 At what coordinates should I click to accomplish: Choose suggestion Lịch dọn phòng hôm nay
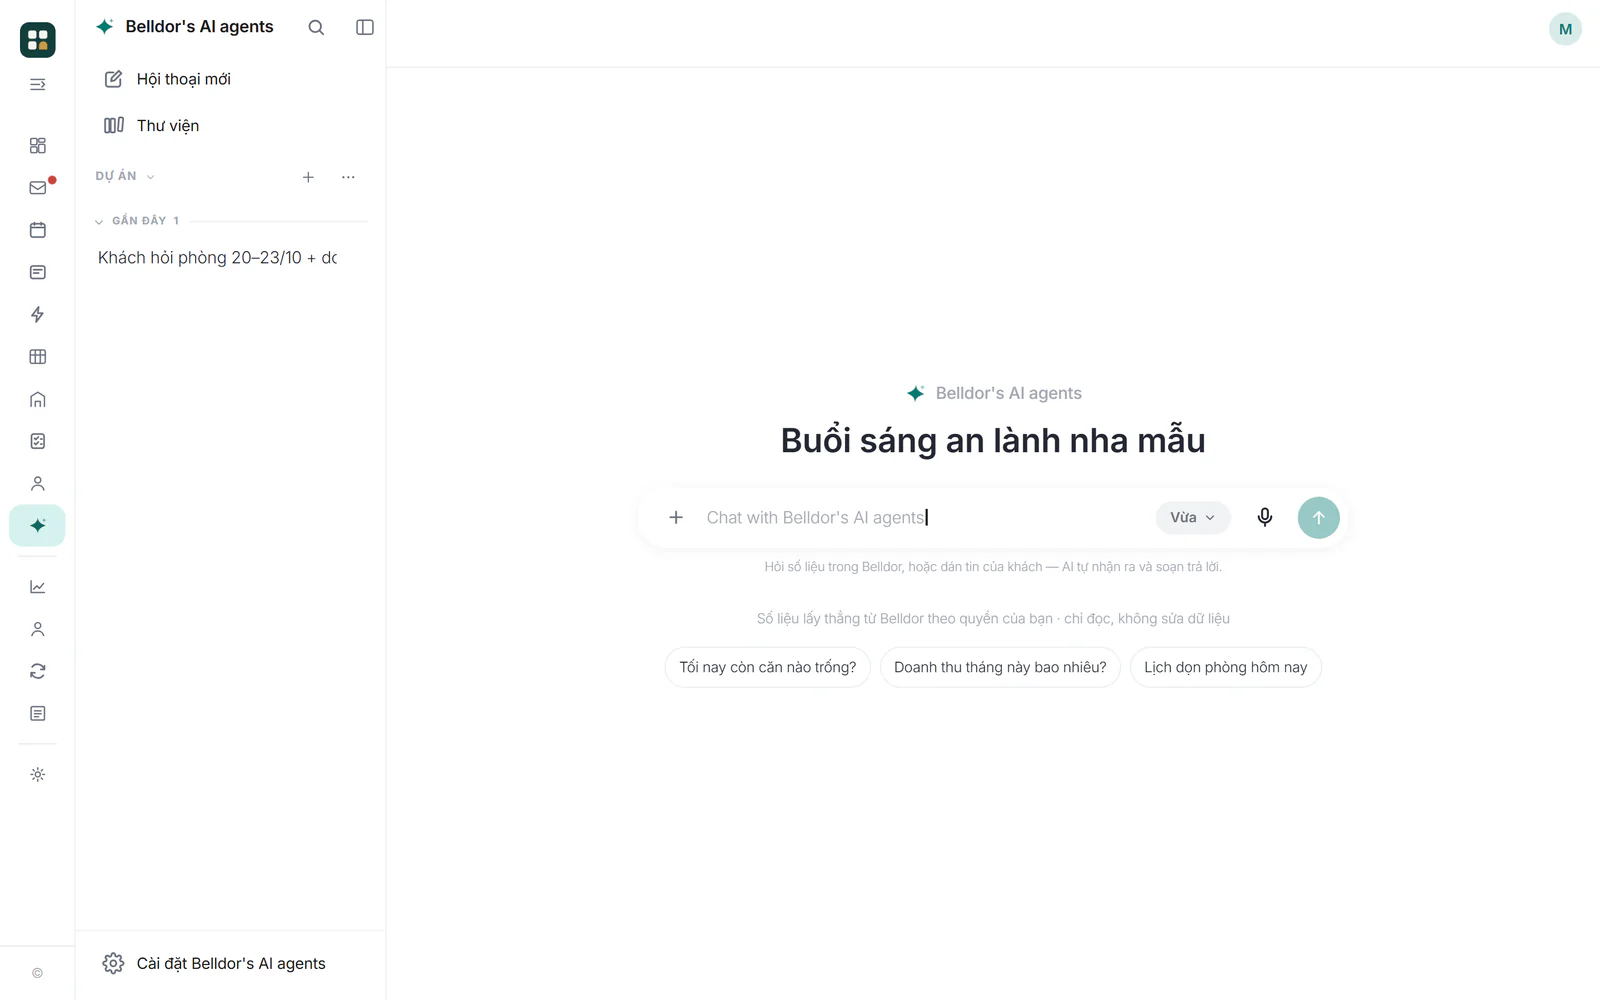[x=1226, y=667]
